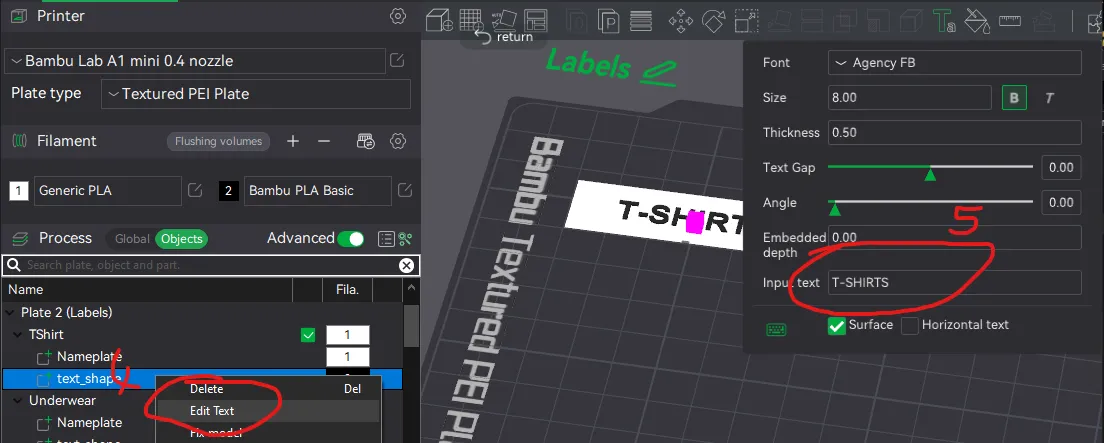The image size is (1104, 443).
Task: Select Nameplate under TShirt
Action: 89,356
